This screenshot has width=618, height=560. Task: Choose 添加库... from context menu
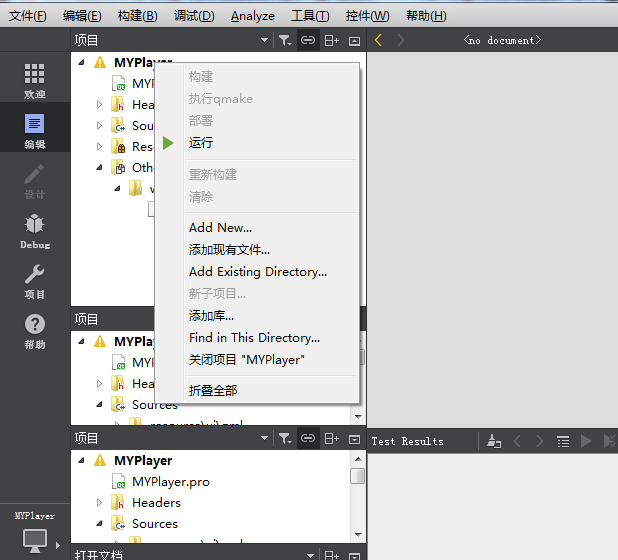click(257, 316)
